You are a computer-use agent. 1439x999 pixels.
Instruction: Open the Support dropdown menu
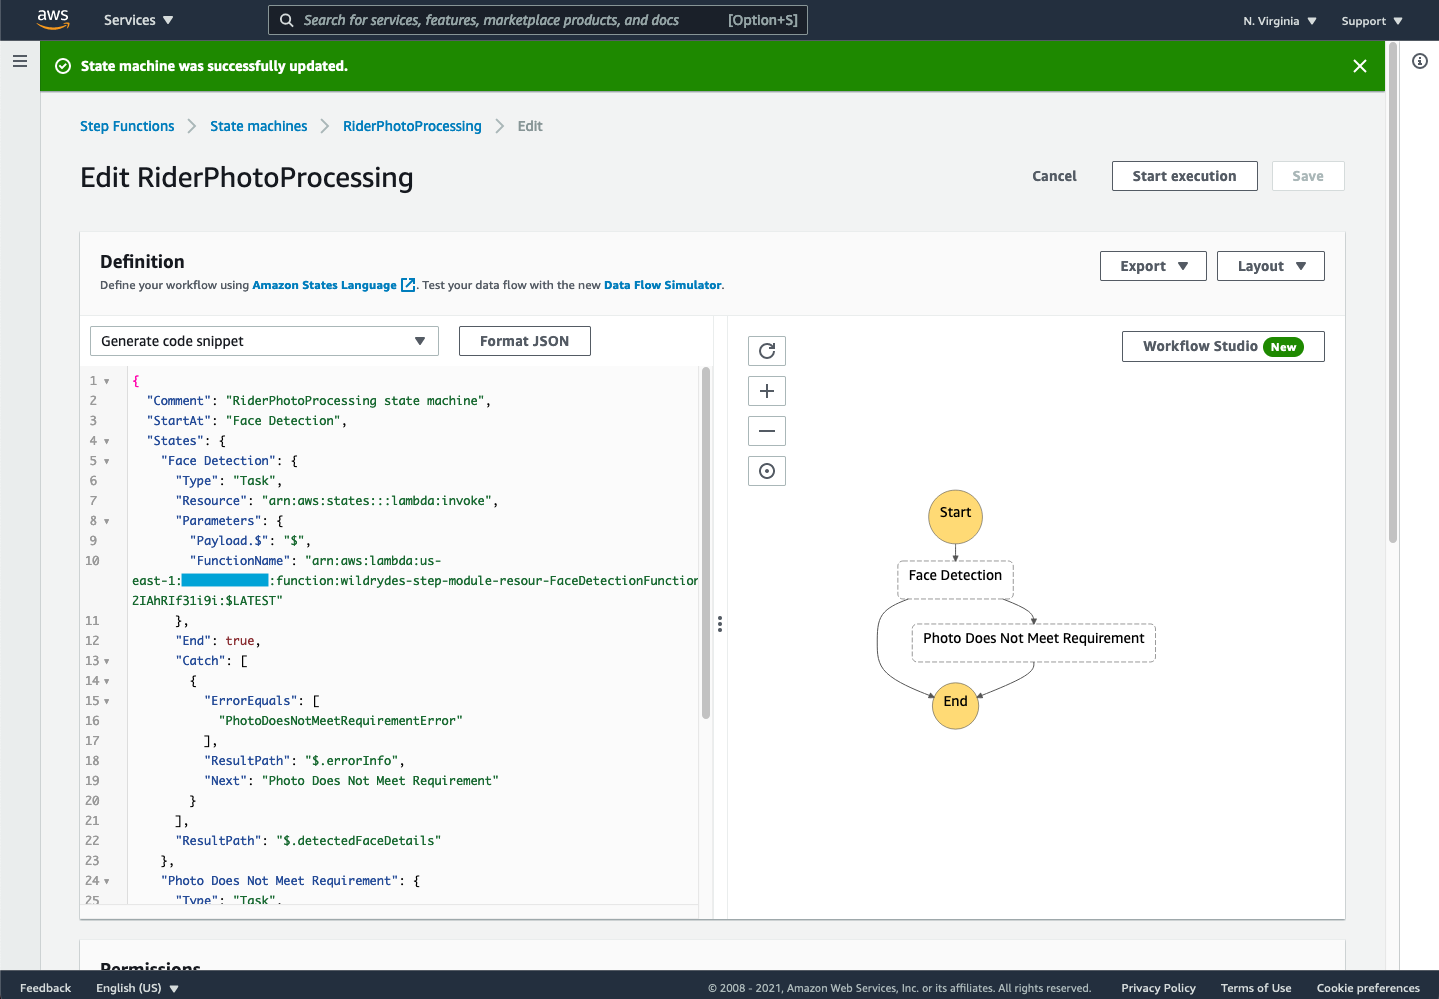coord(1372,21)
